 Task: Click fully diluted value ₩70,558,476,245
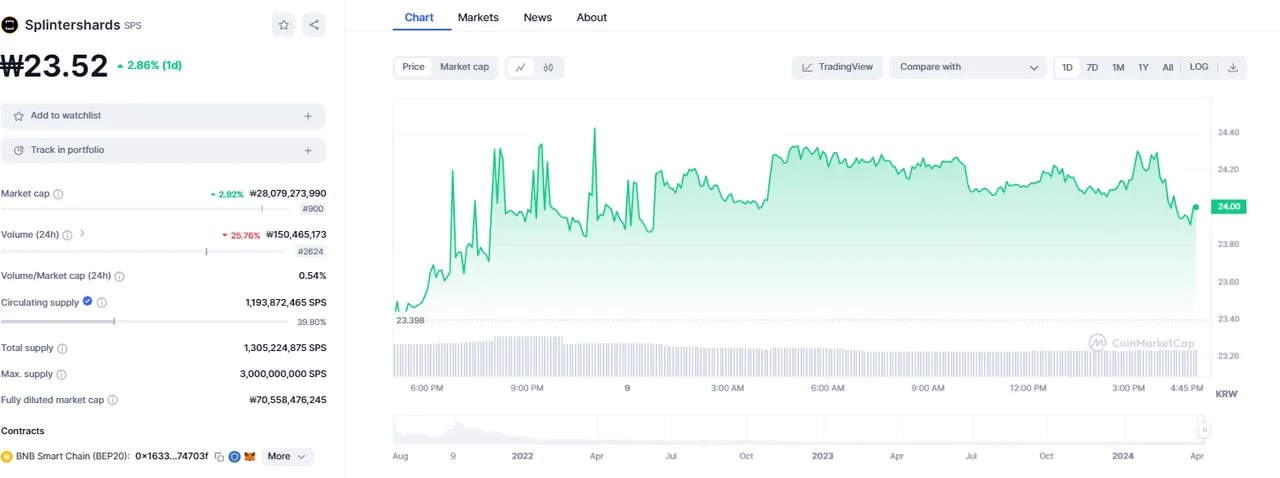tap(288, 400)
